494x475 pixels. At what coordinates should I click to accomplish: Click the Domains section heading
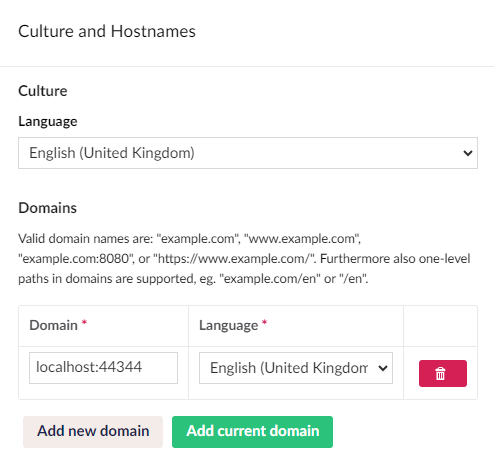pyautogui.click(x=47, y=208)
